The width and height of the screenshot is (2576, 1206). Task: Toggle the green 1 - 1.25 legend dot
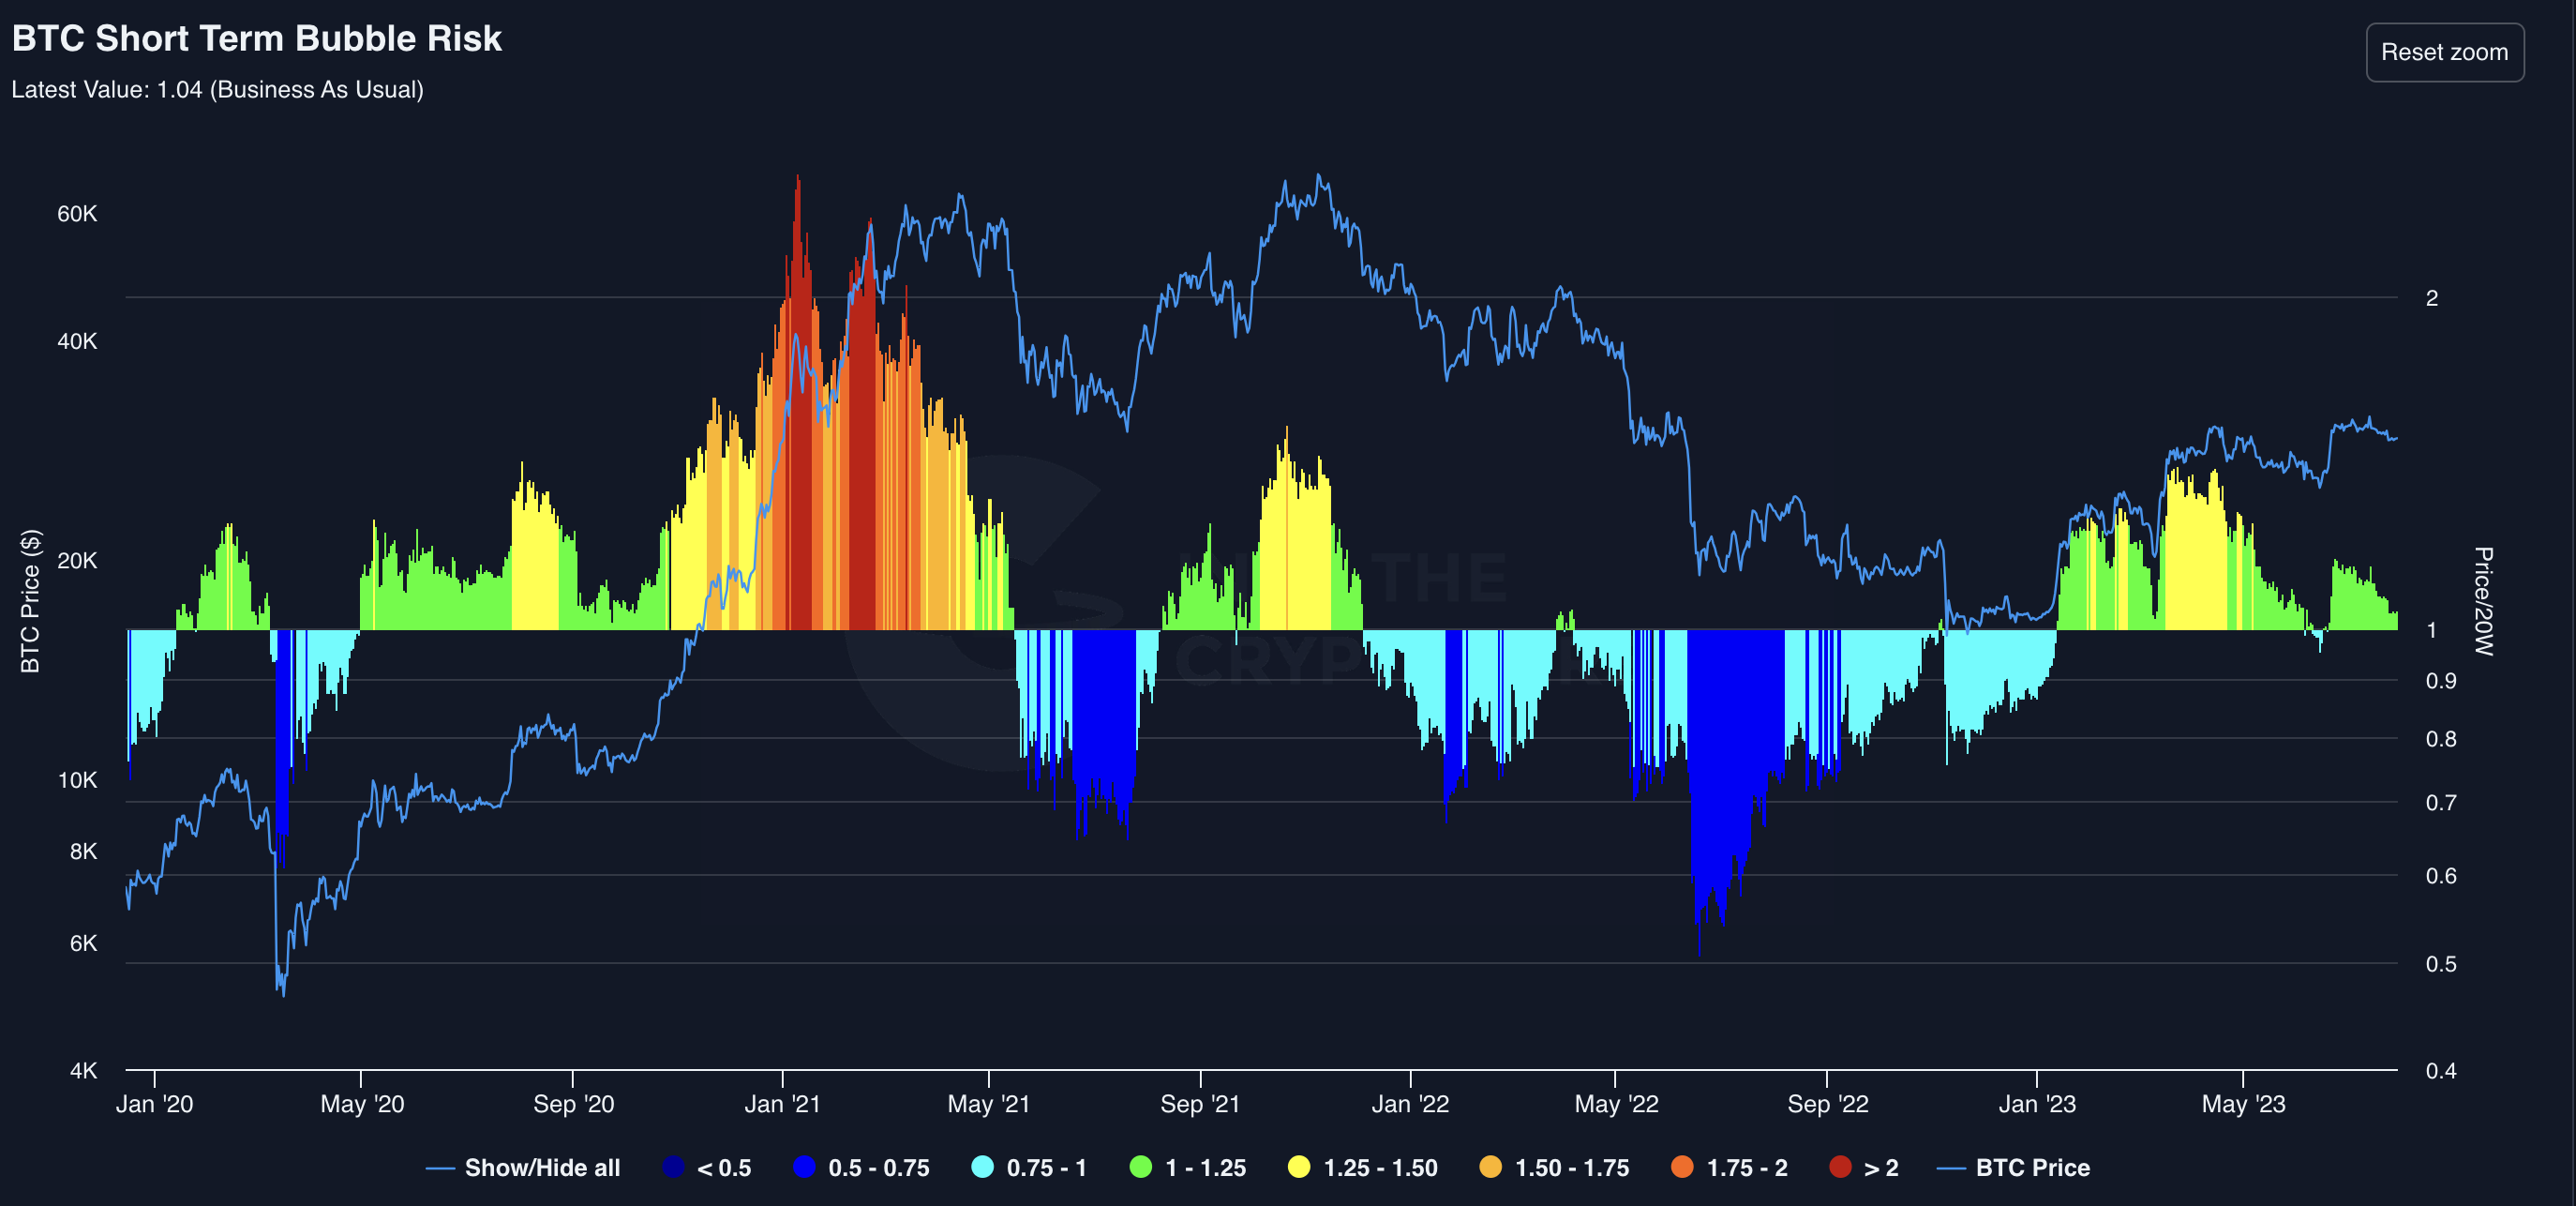(1140, 1166)
